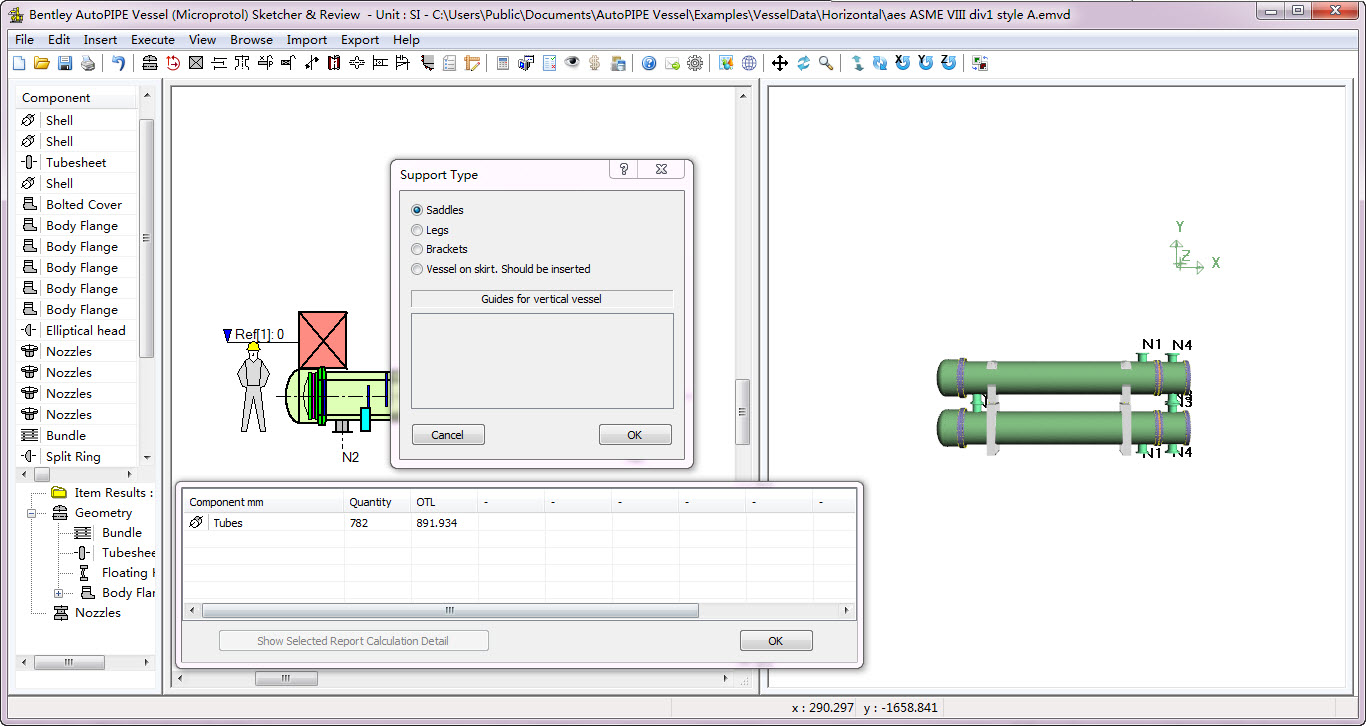1366x726 pixels.
Task: Click the globe toolbar icon
Action: [x=749, y=63]
